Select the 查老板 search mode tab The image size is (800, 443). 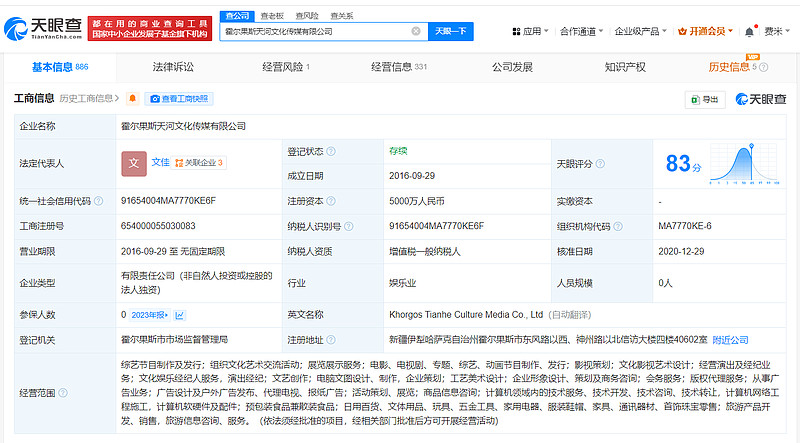(x=271, y=16)
